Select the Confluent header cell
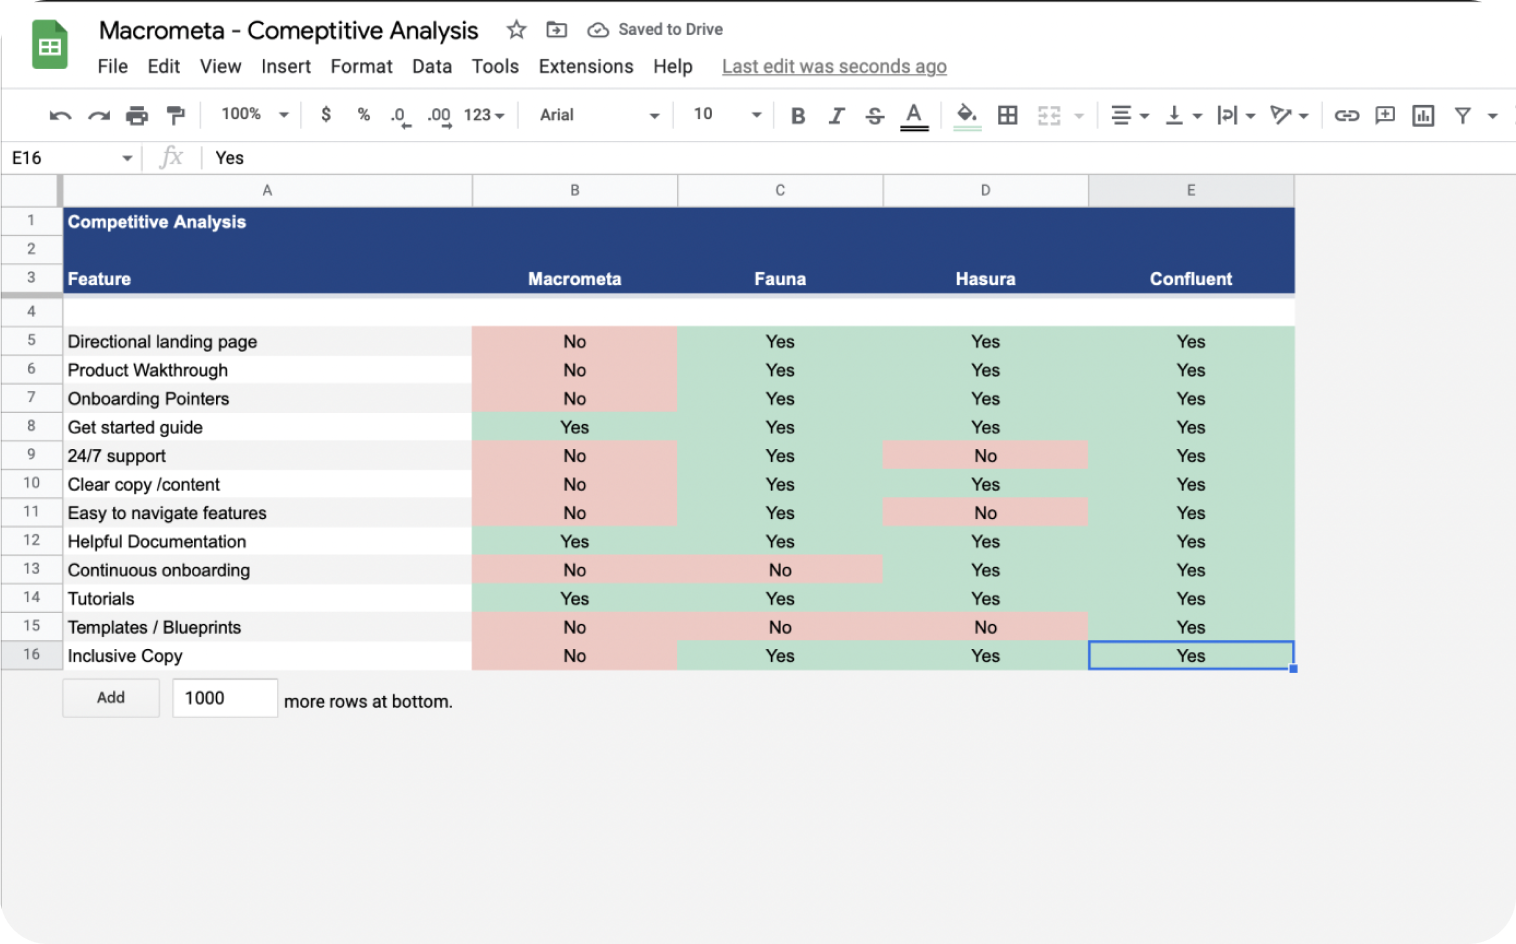This screenshot has width=1516, height=944. [x=1191, y=278]
